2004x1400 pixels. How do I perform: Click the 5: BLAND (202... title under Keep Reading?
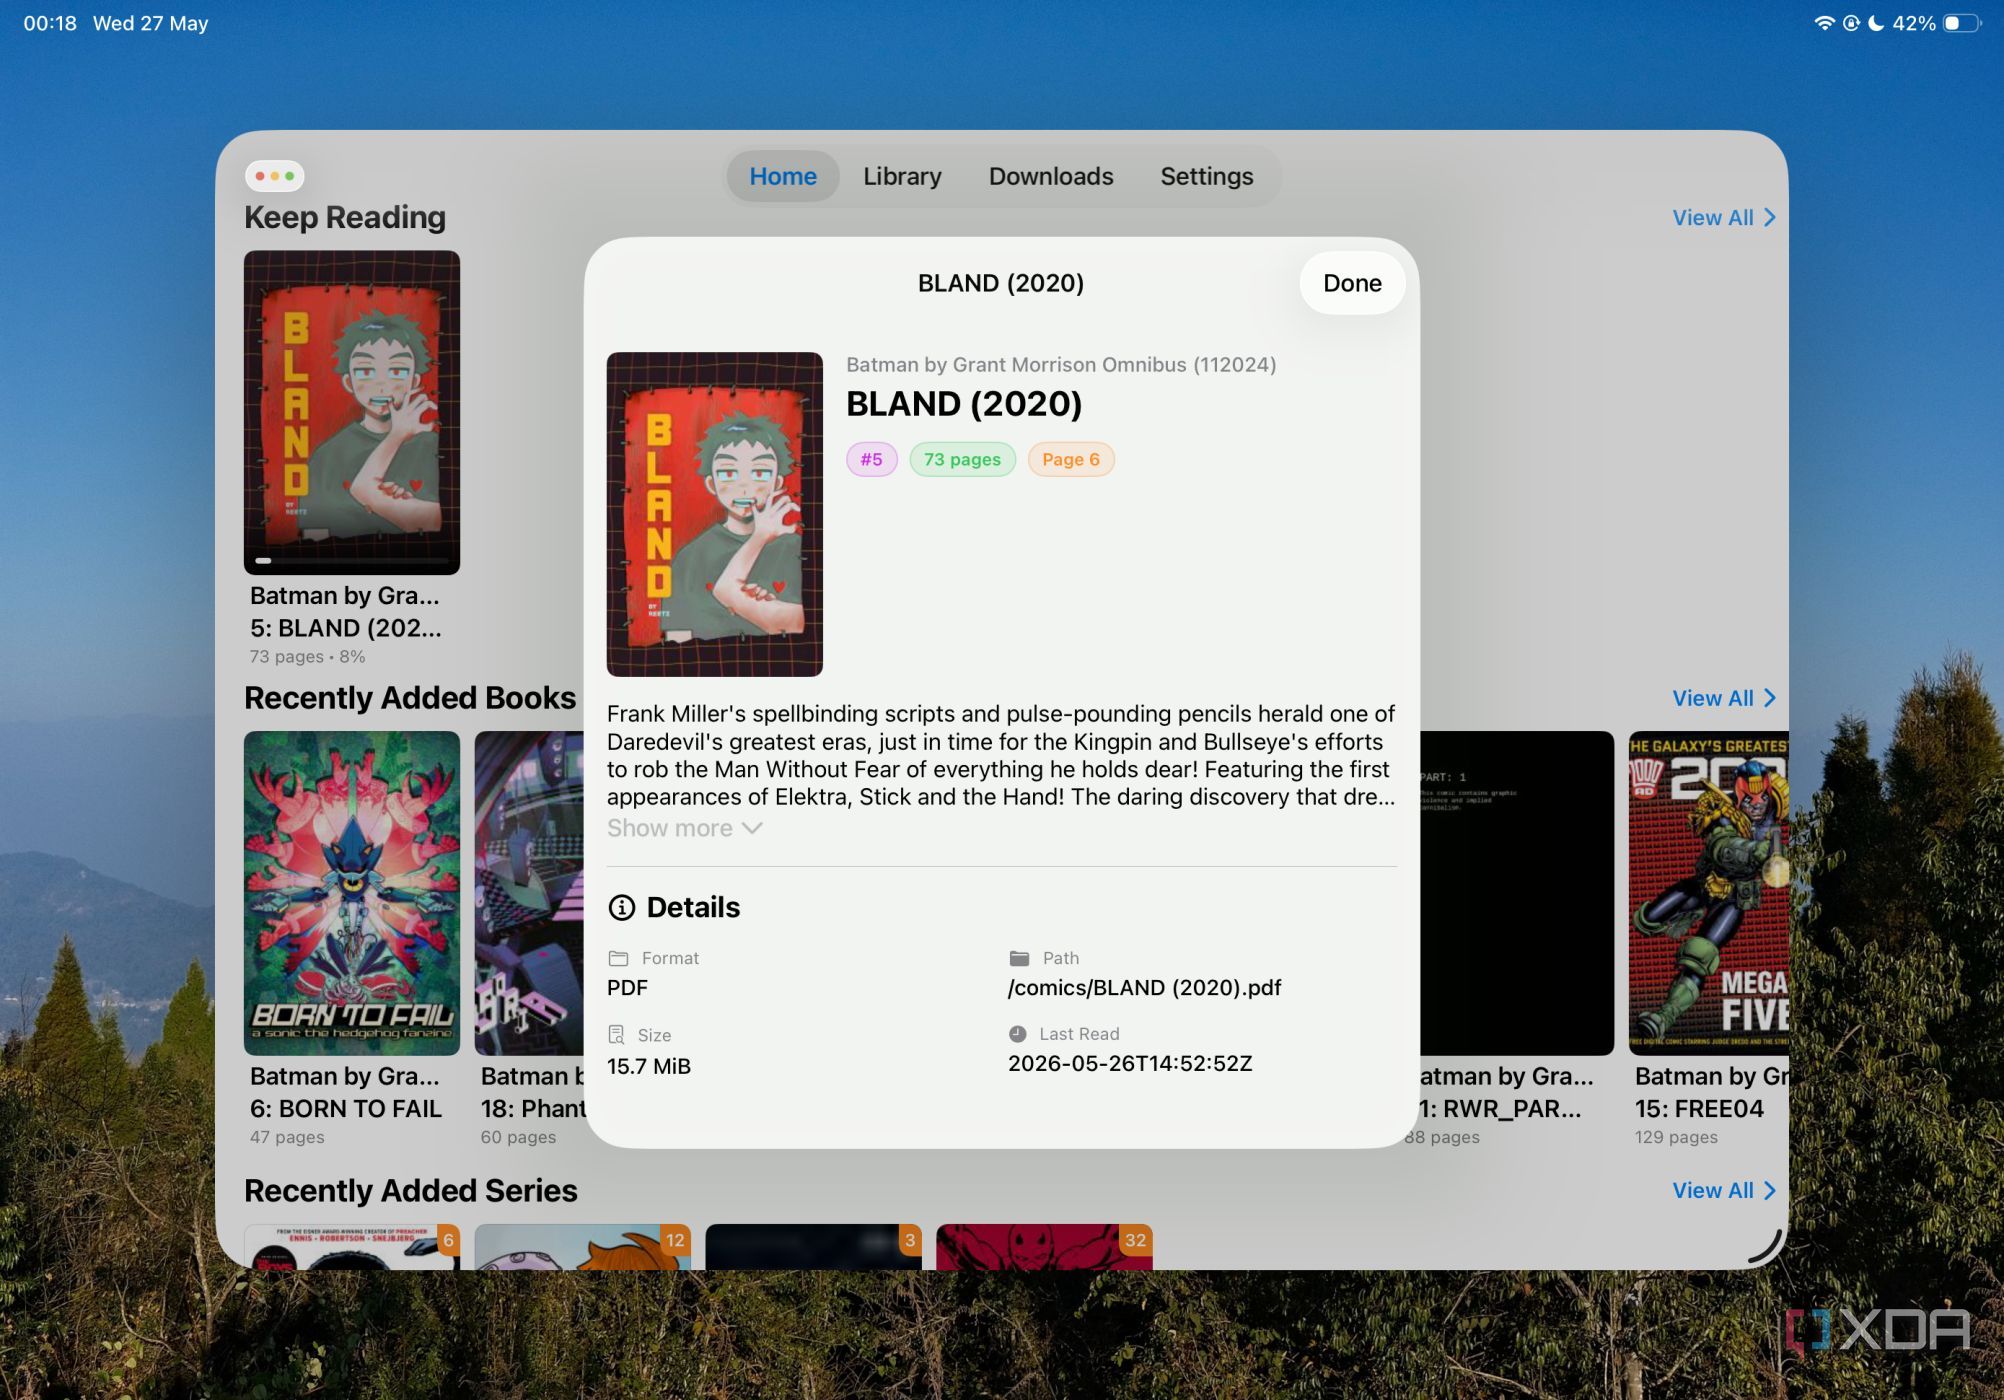click(x=346, y=628)
